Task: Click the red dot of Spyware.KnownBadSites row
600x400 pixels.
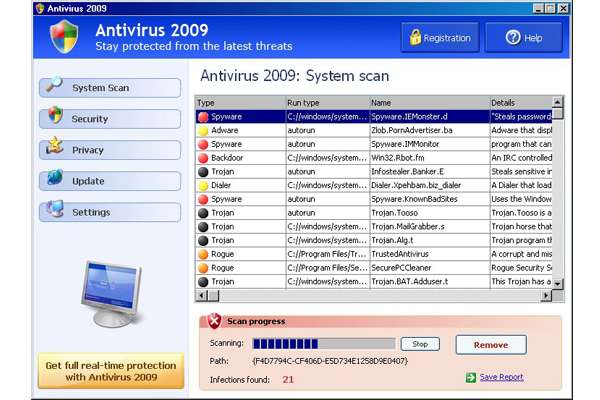Action: coord(203,199)
